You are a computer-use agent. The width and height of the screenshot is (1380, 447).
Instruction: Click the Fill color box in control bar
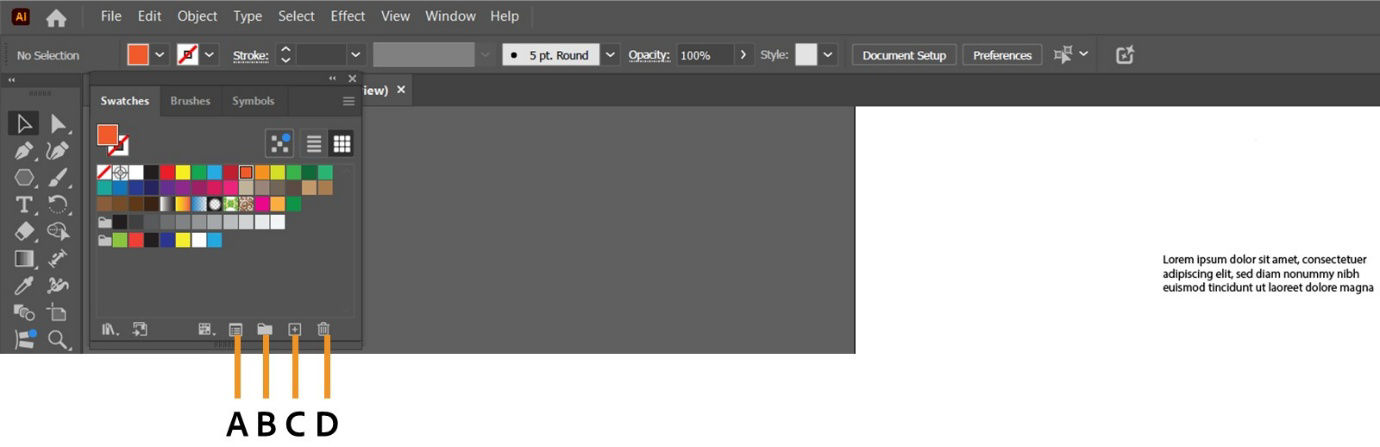138,55
